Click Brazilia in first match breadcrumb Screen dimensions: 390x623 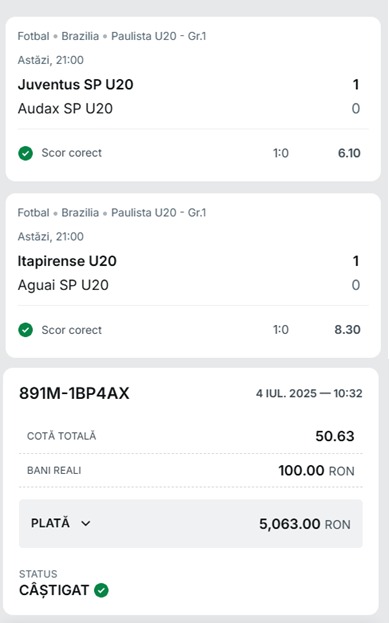point(80,36)
